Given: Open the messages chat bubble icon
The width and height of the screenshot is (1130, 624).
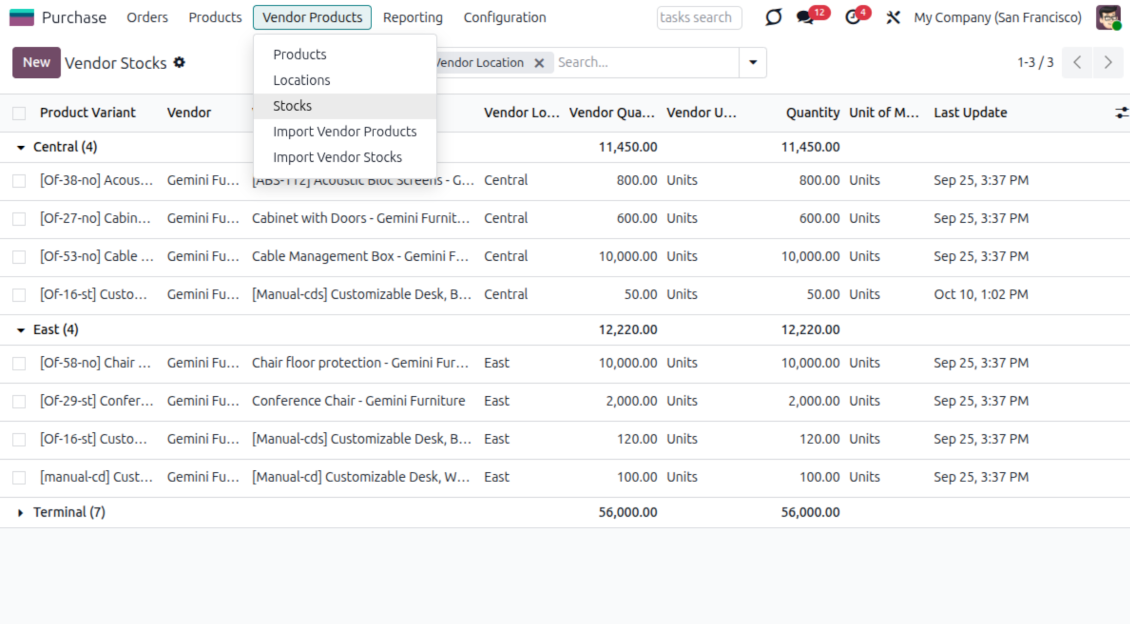Looking at the screenshot, I should [x=806, y=18].
